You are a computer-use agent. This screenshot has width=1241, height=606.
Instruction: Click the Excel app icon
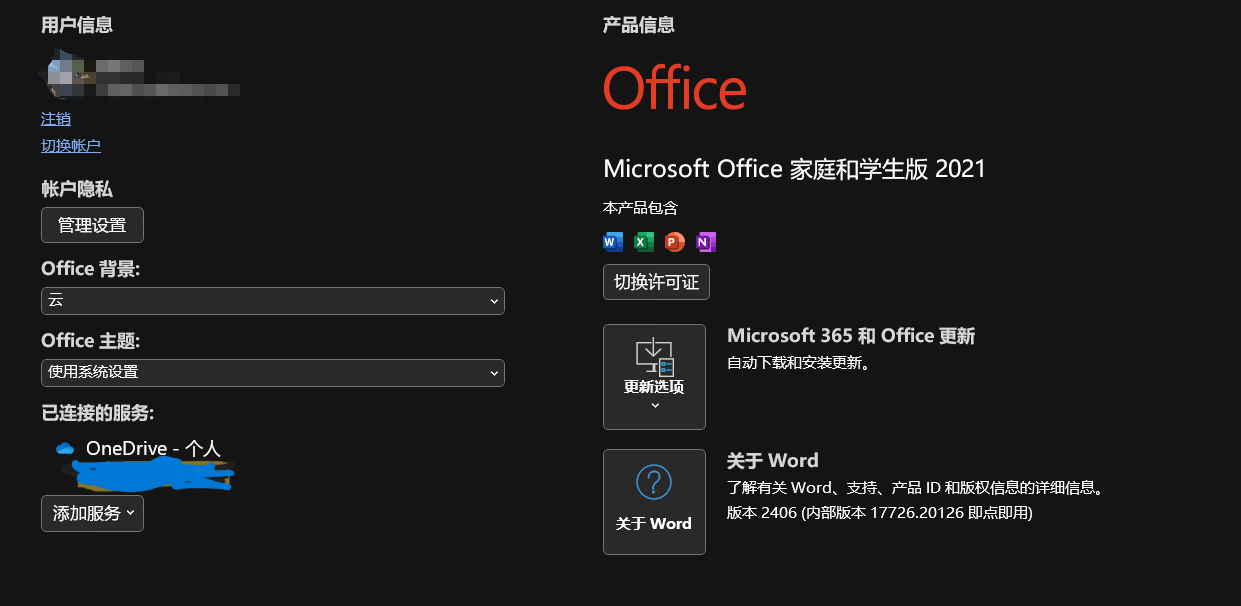(644, 242)
